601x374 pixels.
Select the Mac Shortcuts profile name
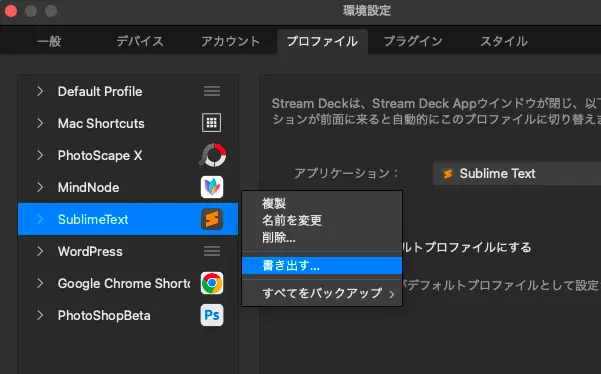101,123
